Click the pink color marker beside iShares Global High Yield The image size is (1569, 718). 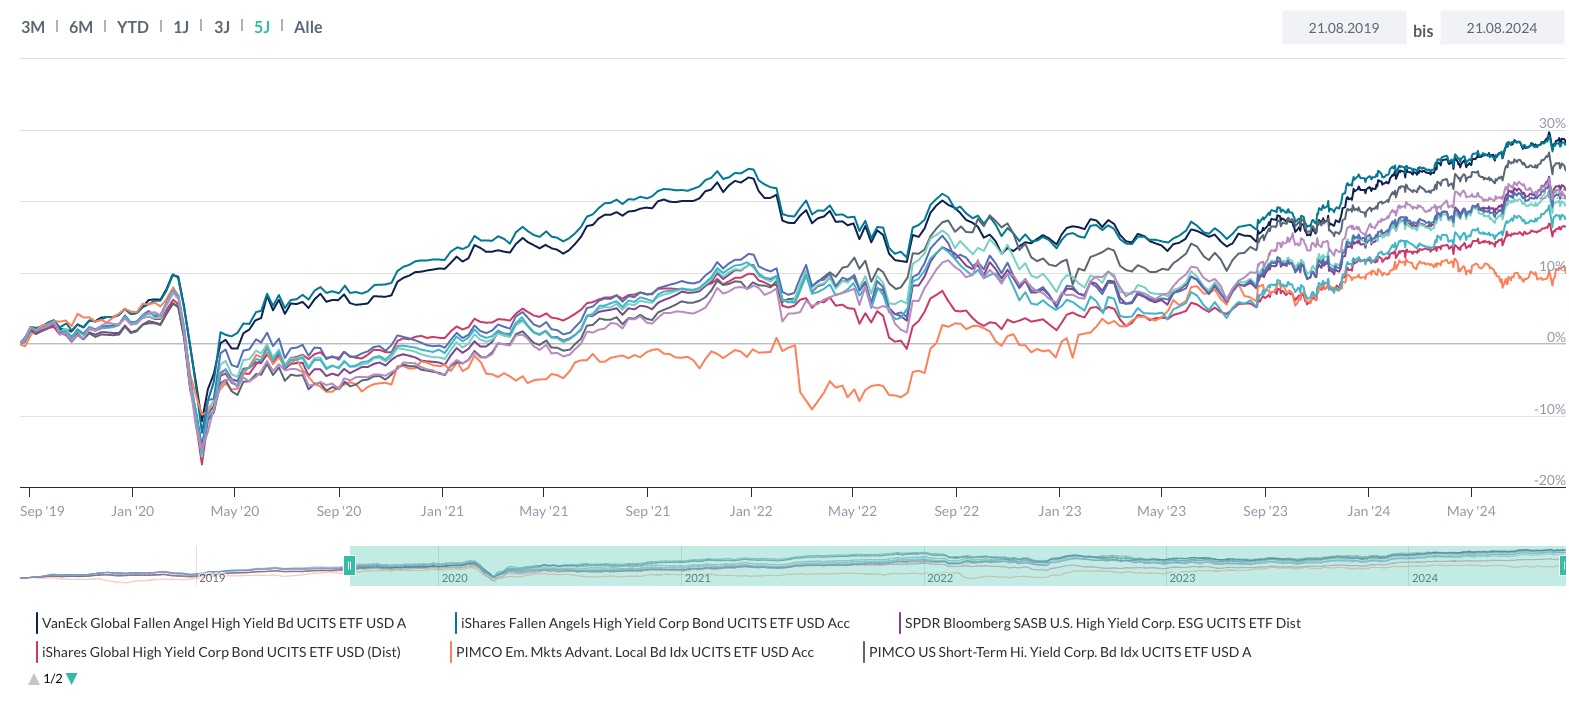pyautogui.click(x=37, y=651)
